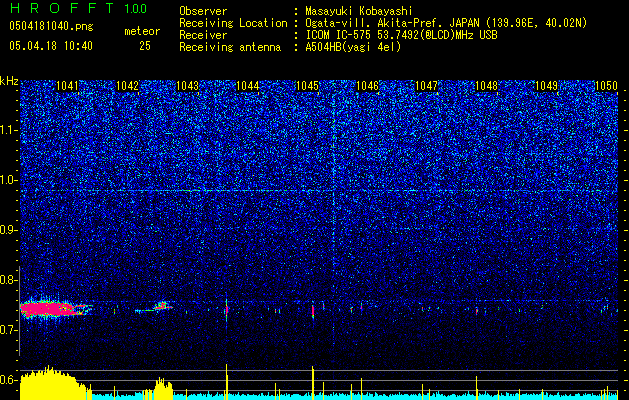Click the 1050 time marker

[x=606, y=86]
